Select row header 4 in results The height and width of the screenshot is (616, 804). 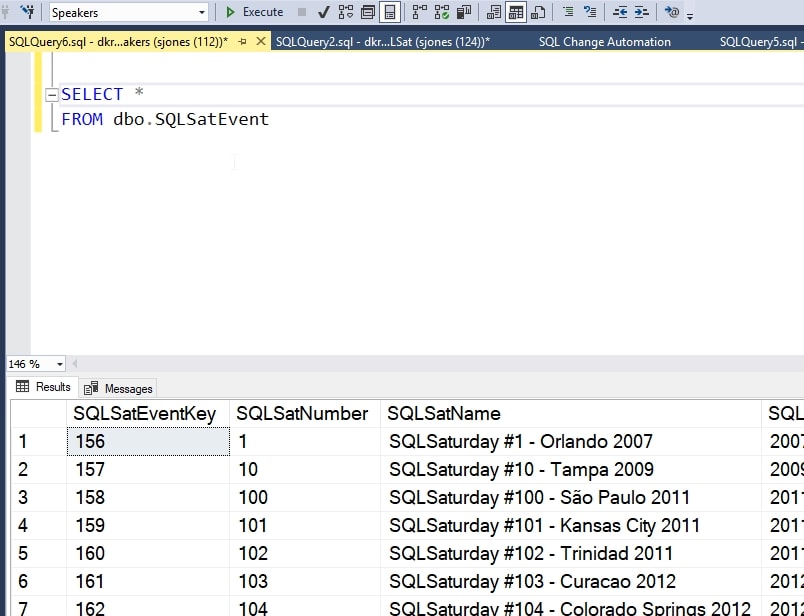38,525
